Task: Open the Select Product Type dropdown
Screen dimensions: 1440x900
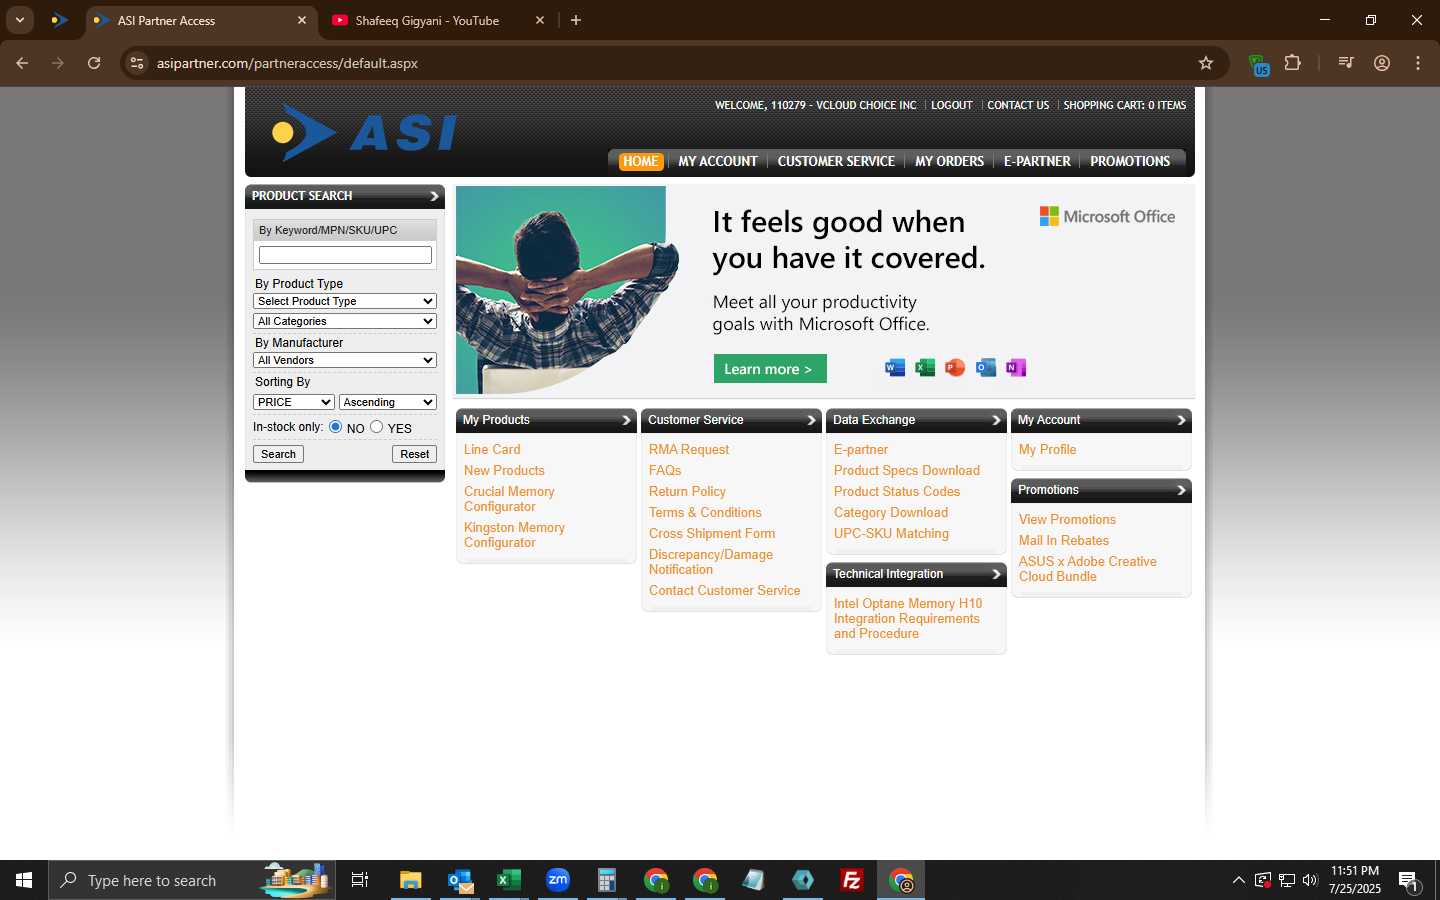Action: coord(345,301)
